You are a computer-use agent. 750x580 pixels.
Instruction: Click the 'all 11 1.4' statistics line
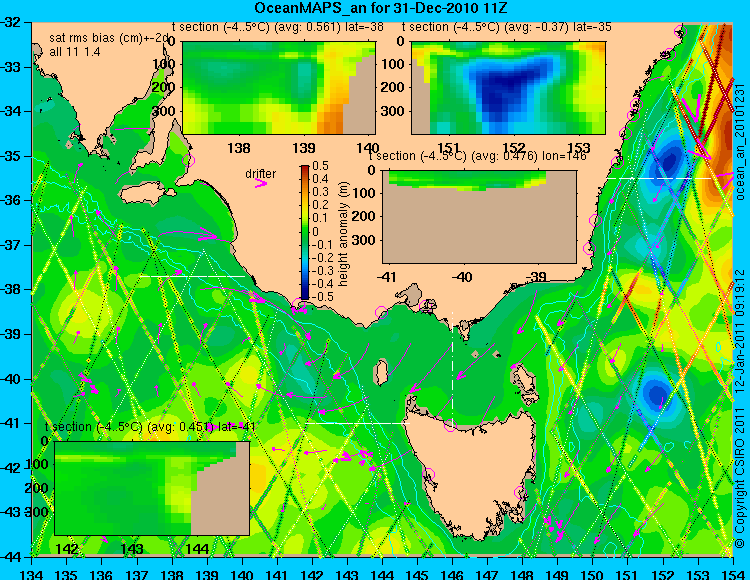75,52
